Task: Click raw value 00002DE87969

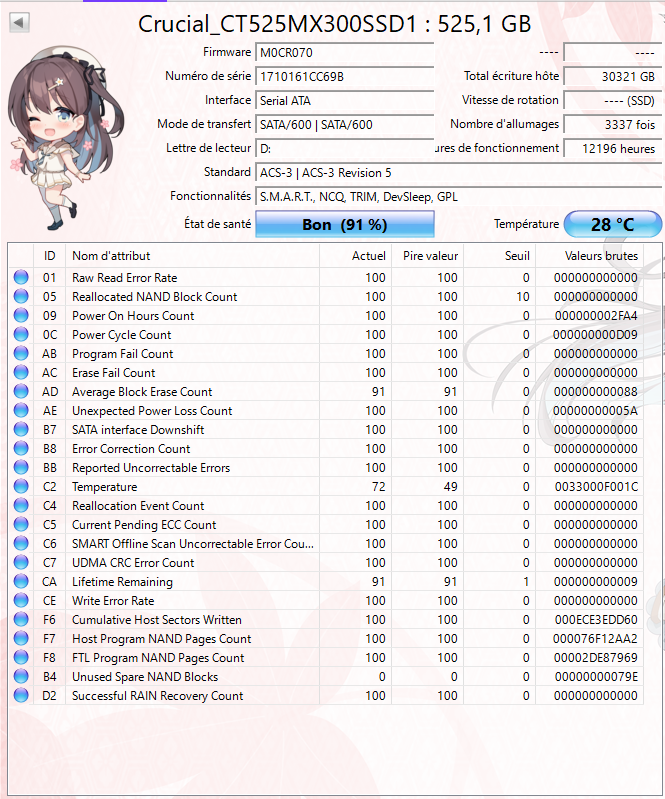Action: pyautogui.click(x=596, y=657)
